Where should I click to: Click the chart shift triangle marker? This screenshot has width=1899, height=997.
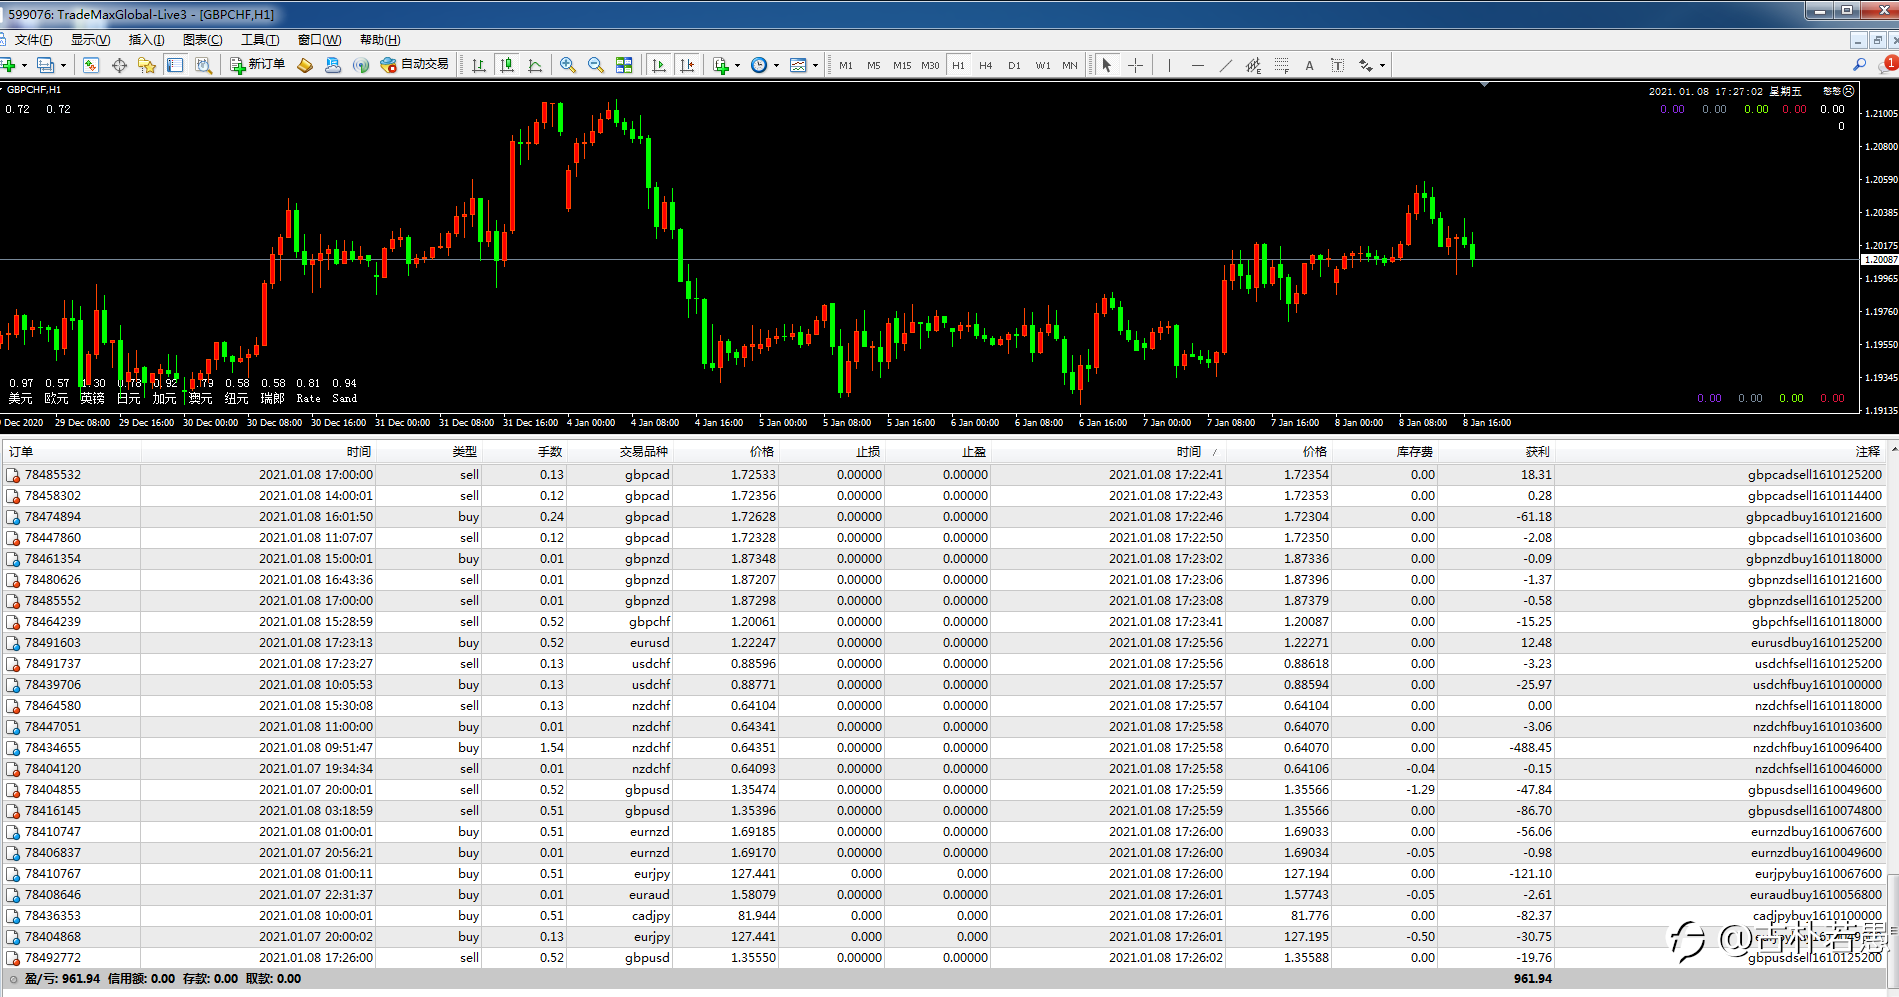click(x=1484, y=85)
